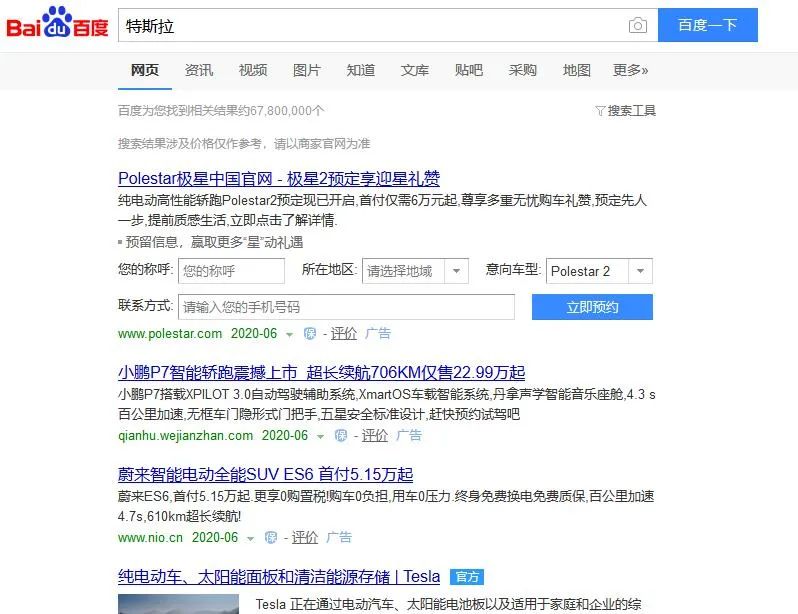This screenshot has height=614, width=798.
Task: Open 小鹏P7智能轿跑震撼上市 result link
Action: click(x=322, y=373)
